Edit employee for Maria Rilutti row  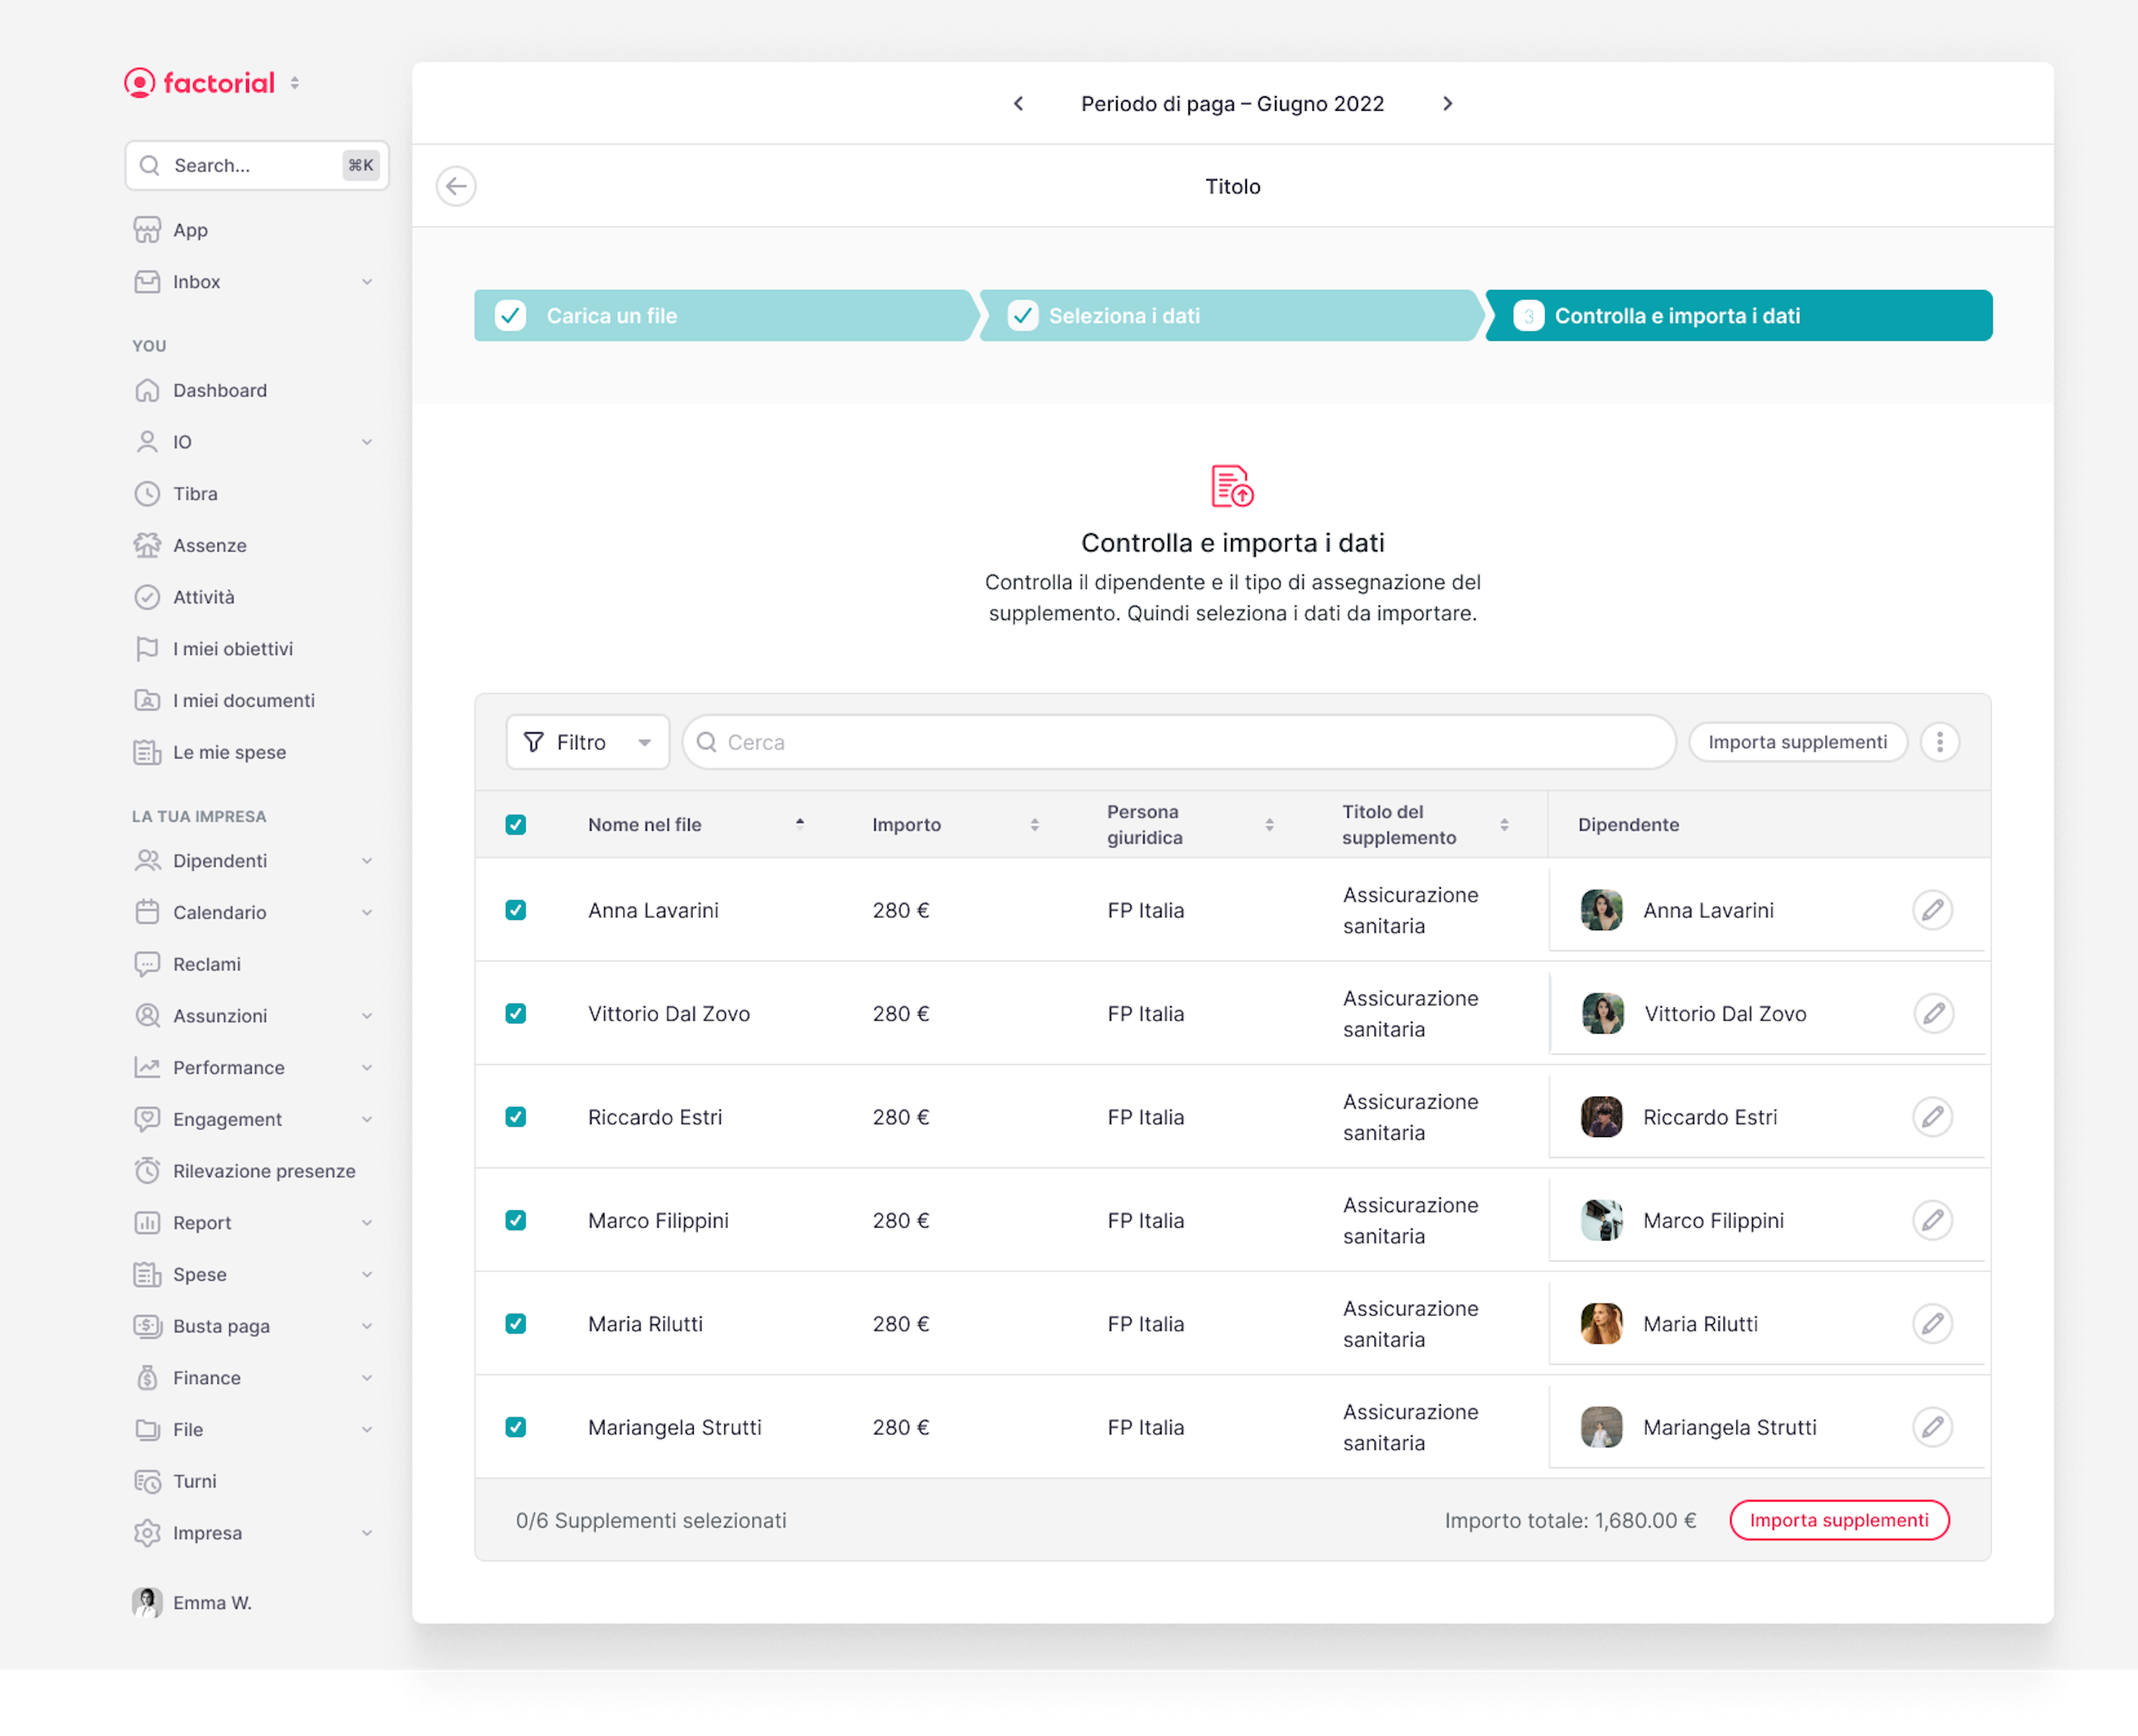click(x=1932, y=1323)
